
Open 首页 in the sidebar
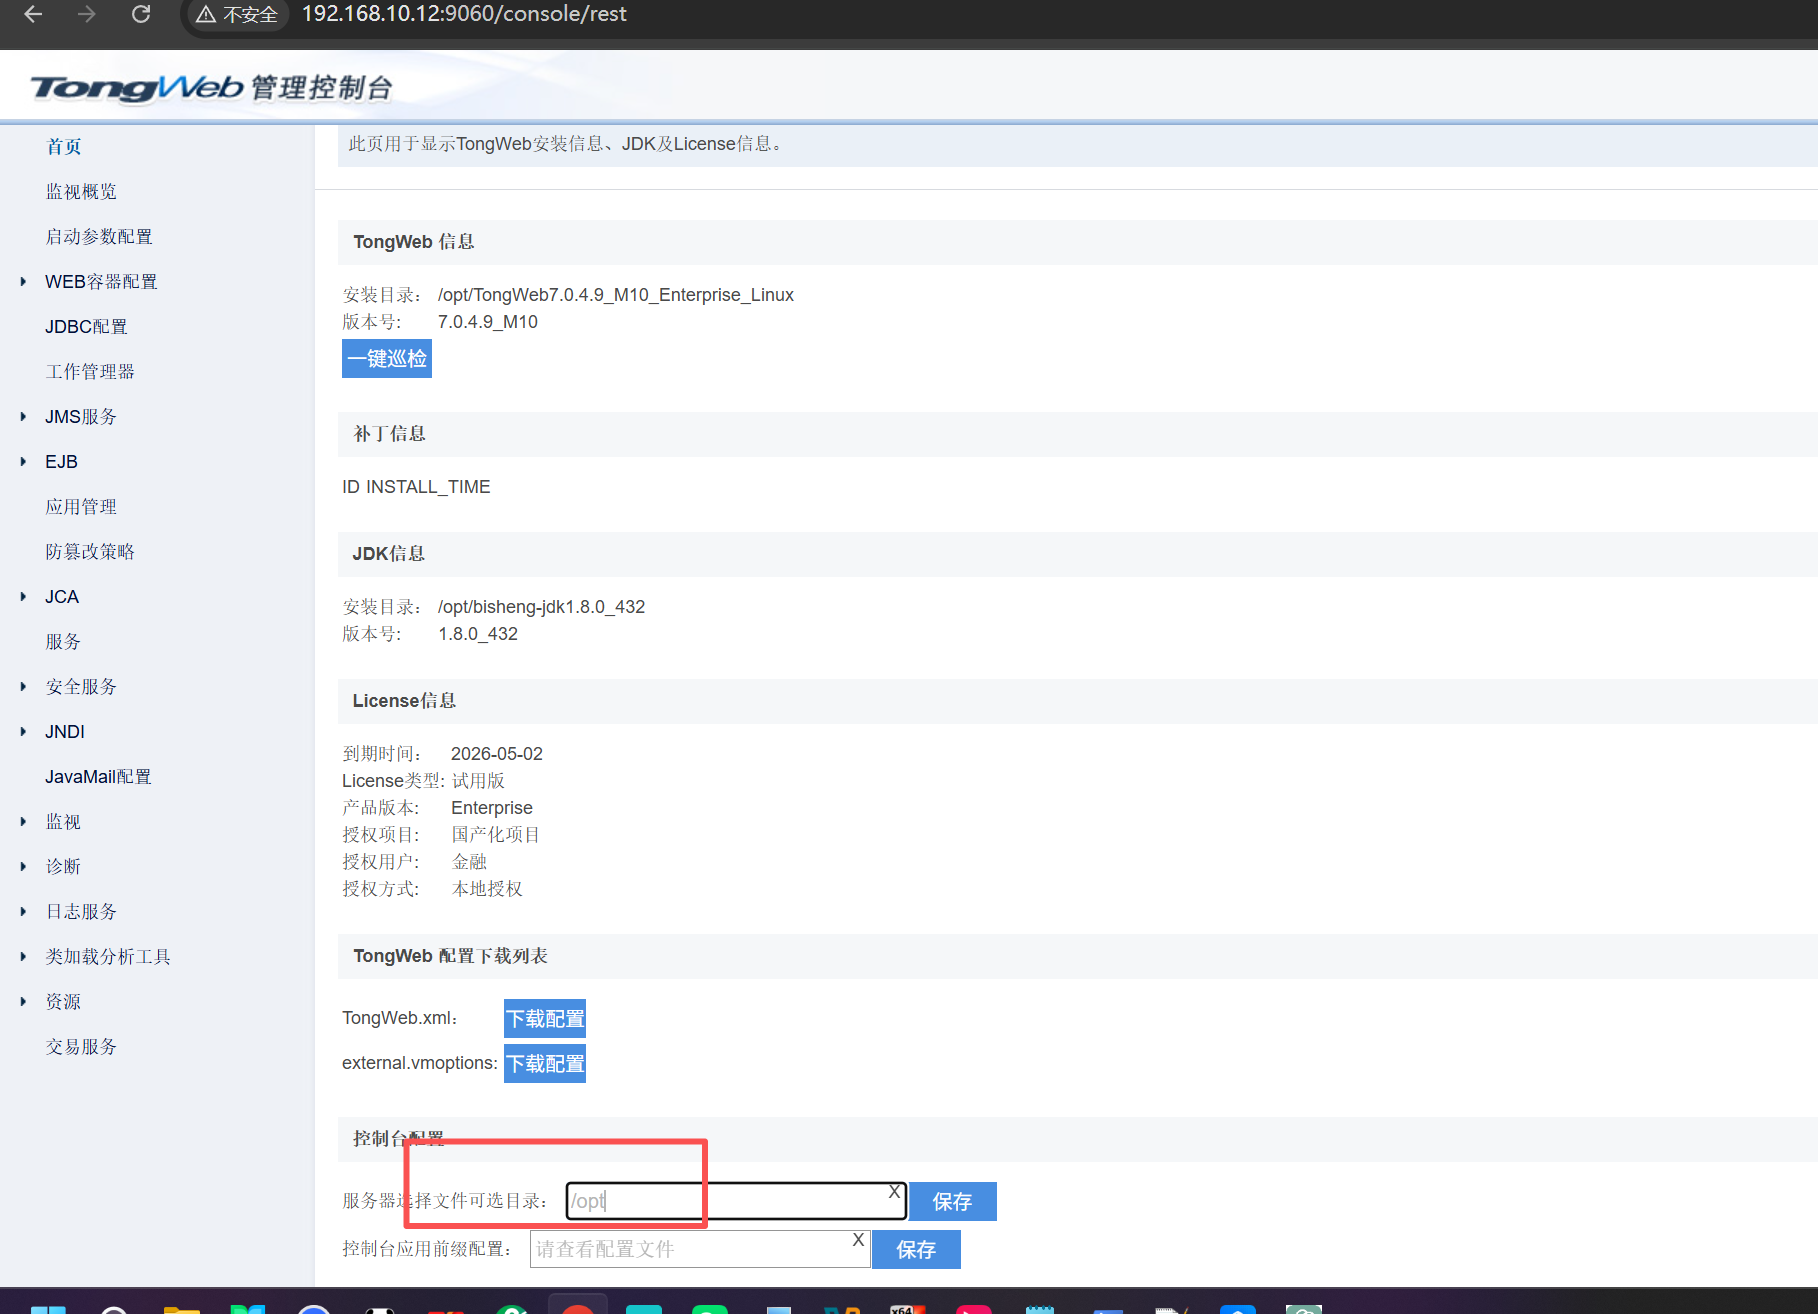point(64,147)
